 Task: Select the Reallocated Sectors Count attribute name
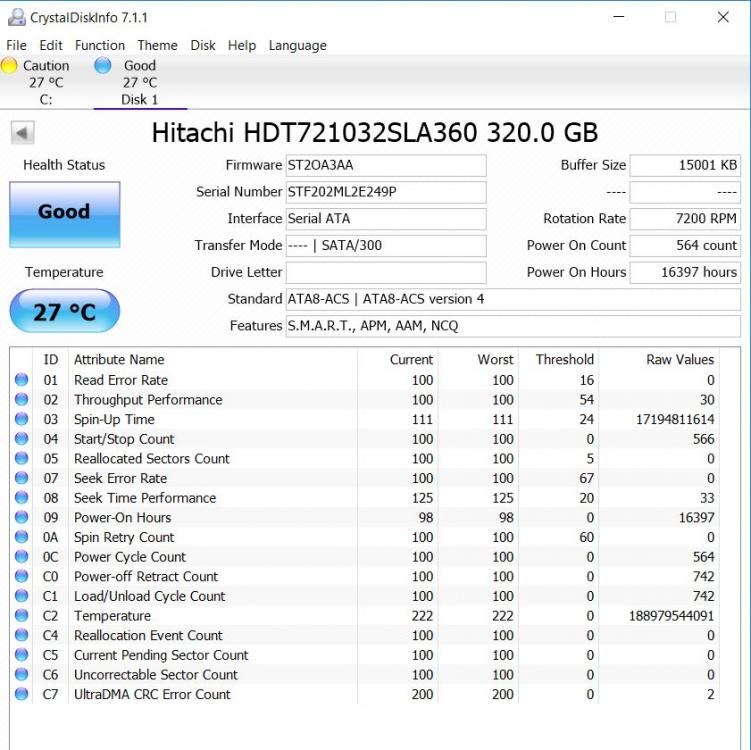pyautogui.click(x=152, y=458)
